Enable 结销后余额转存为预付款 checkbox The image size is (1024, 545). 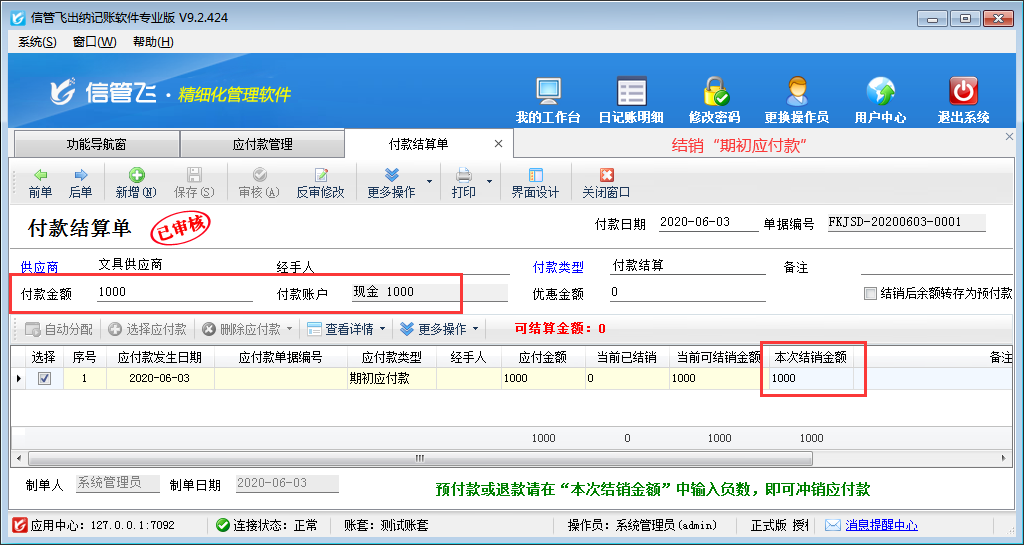coord(870,294)
